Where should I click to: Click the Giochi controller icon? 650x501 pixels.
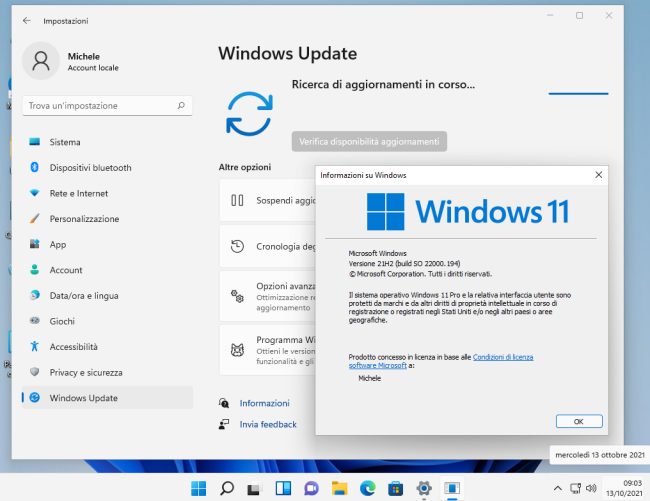tap(35, 321)
